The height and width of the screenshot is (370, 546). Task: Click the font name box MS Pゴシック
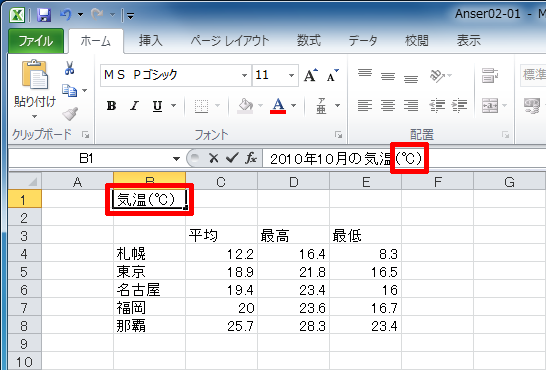(x=170, y=75)
